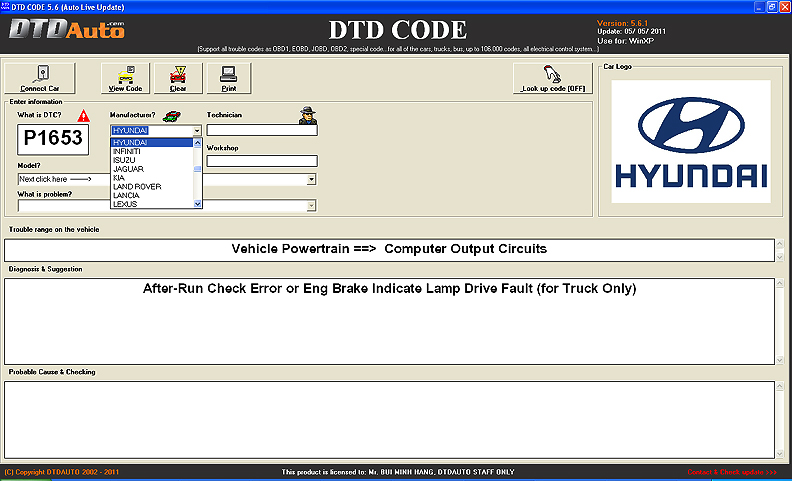Viewport: 792px width, 481px height.
Task: Click the Clear button
Action: click(x=178, y=78)
